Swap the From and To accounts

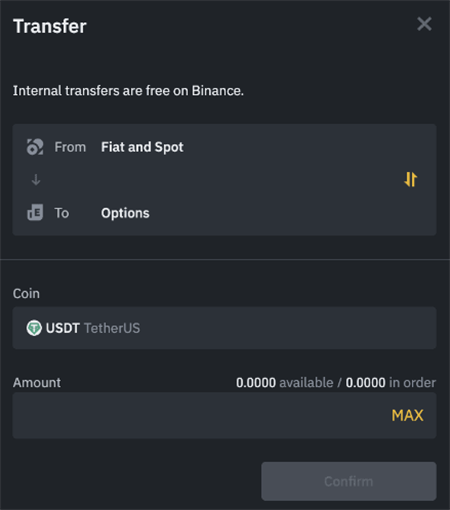click(x=411, y=179)
